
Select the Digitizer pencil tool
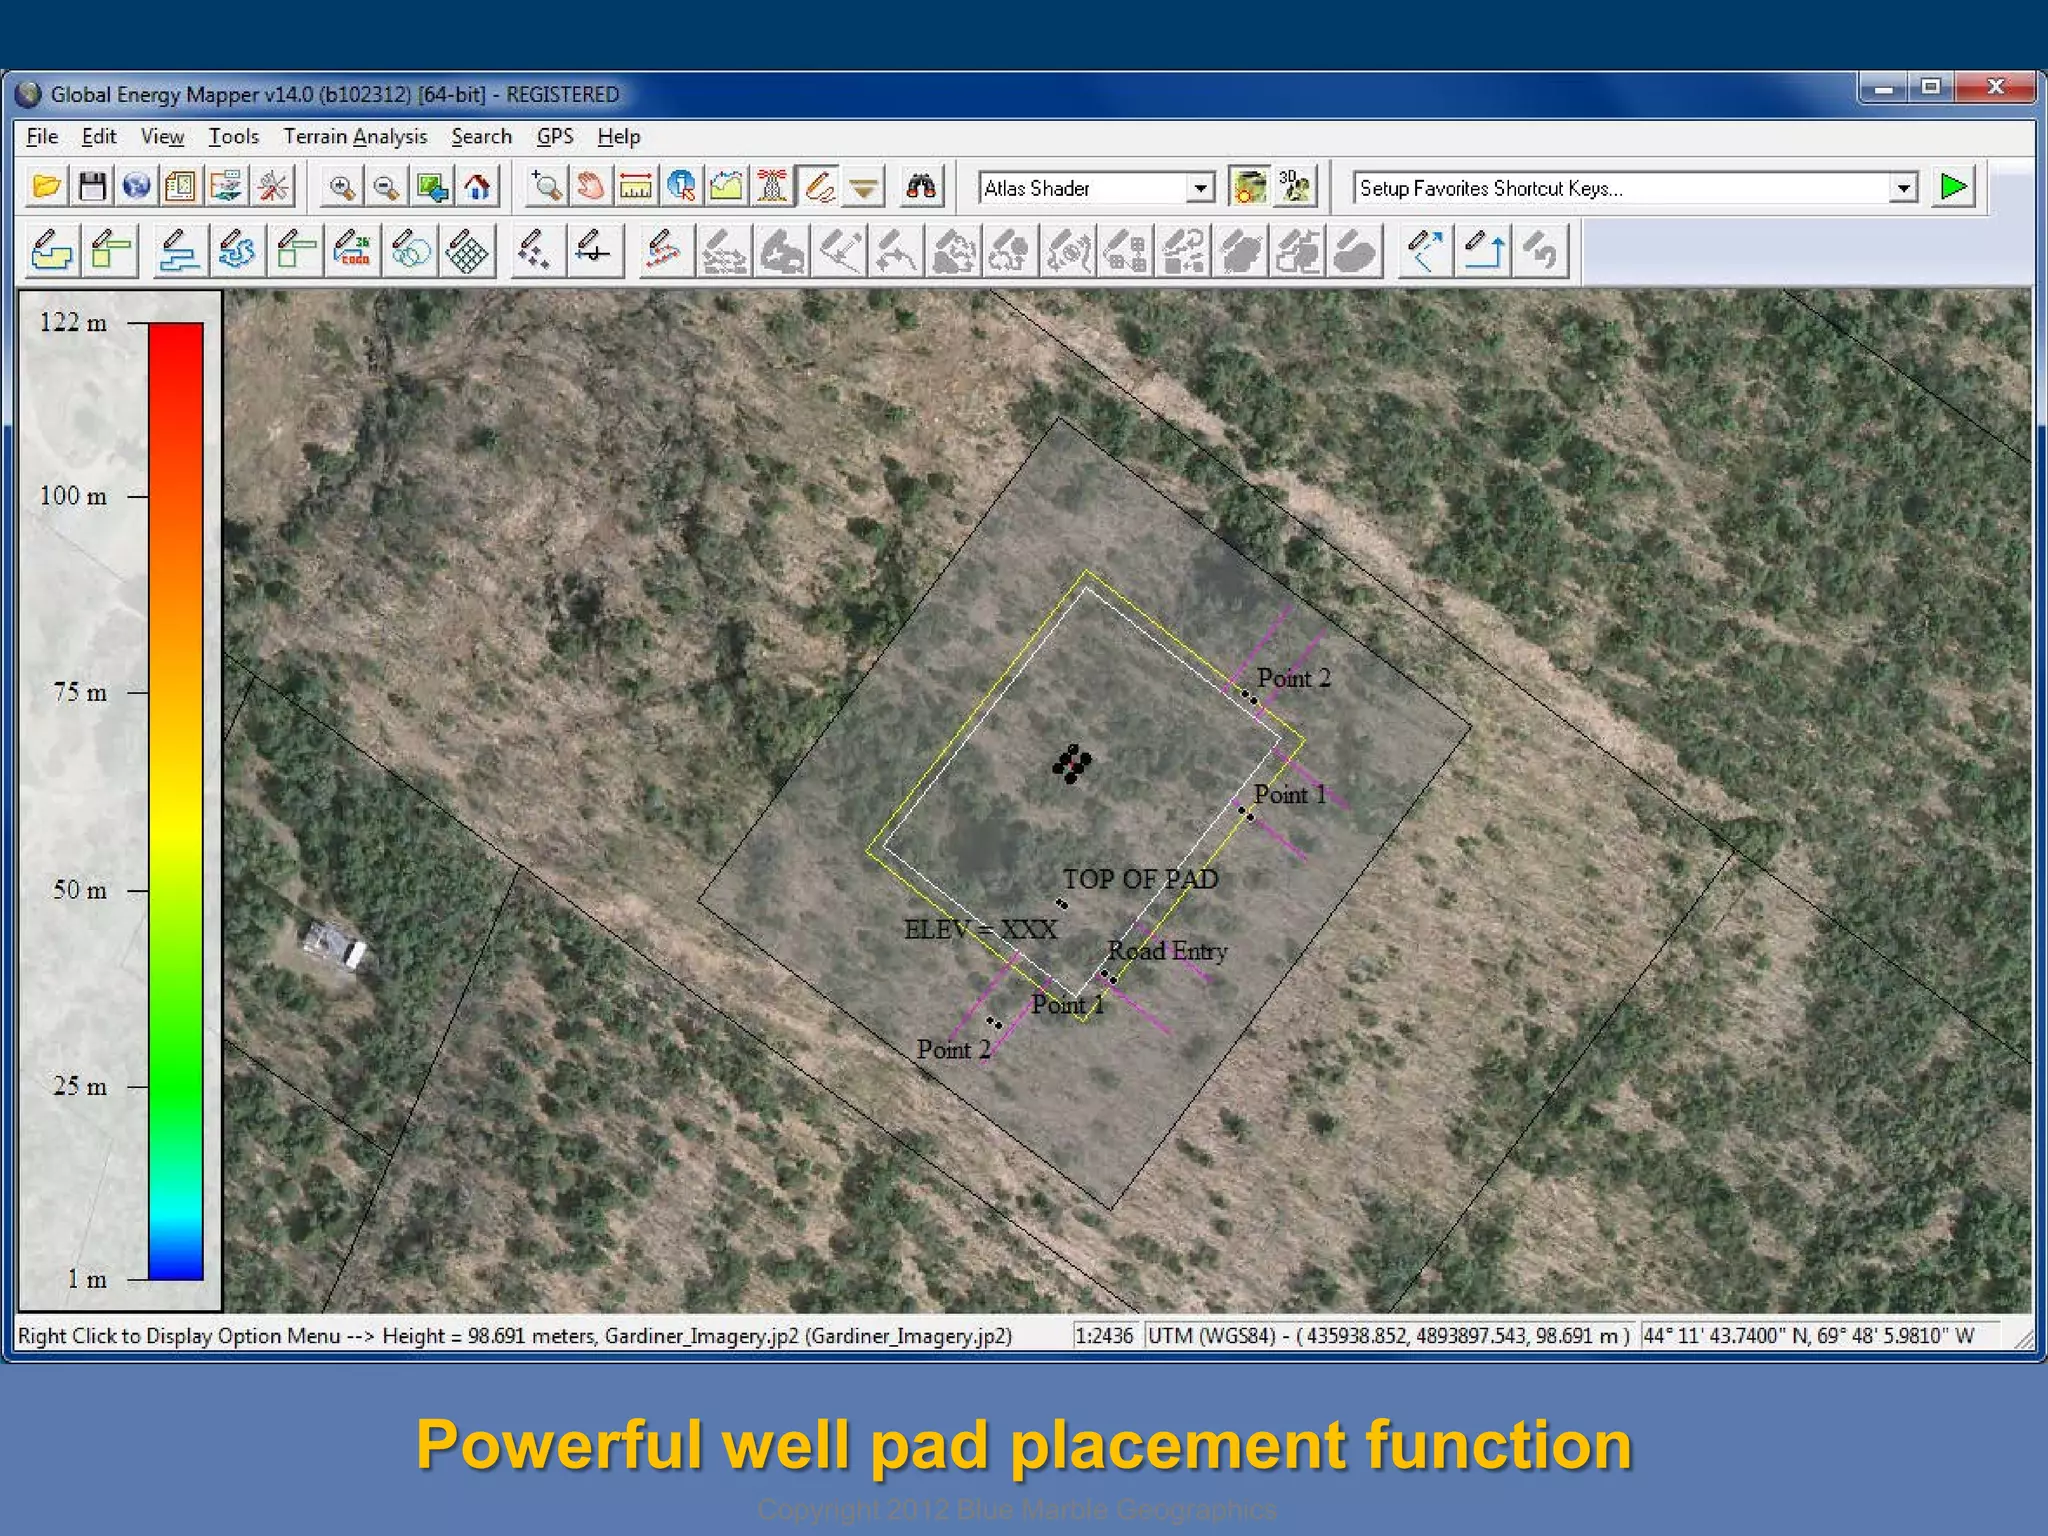click(818, 187)
